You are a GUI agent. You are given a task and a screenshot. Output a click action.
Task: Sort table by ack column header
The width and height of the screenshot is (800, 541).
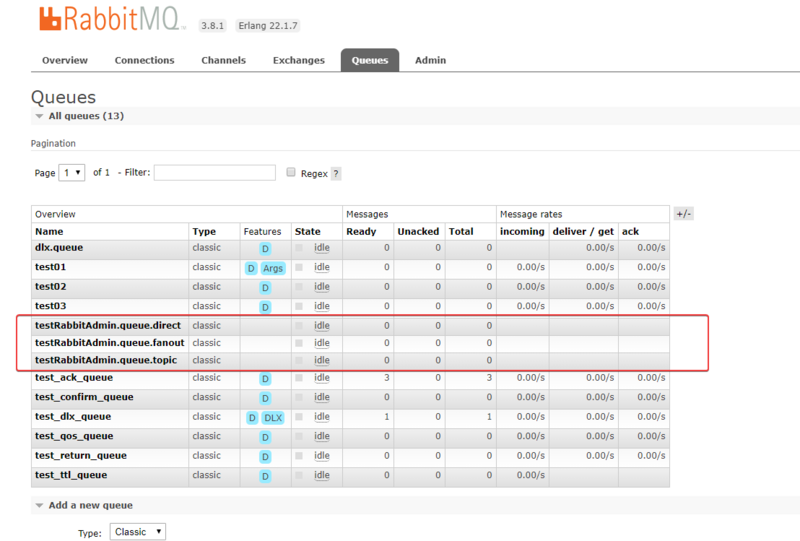[x=630, y=231]
